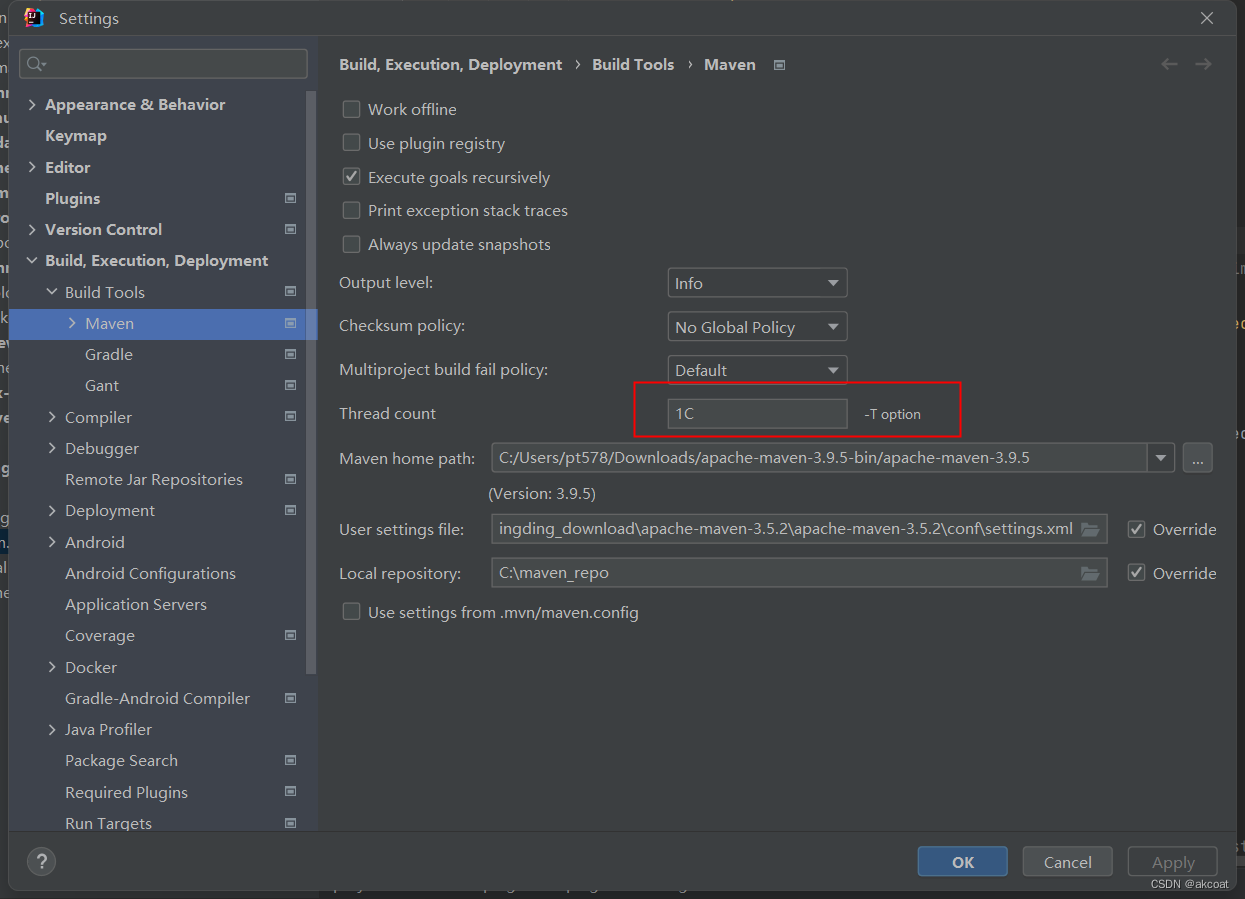This screenshot has height=899, width=1245.
Task: Confirm settings with the OK button
Action: pyautogui.click(x=962, y=862)
